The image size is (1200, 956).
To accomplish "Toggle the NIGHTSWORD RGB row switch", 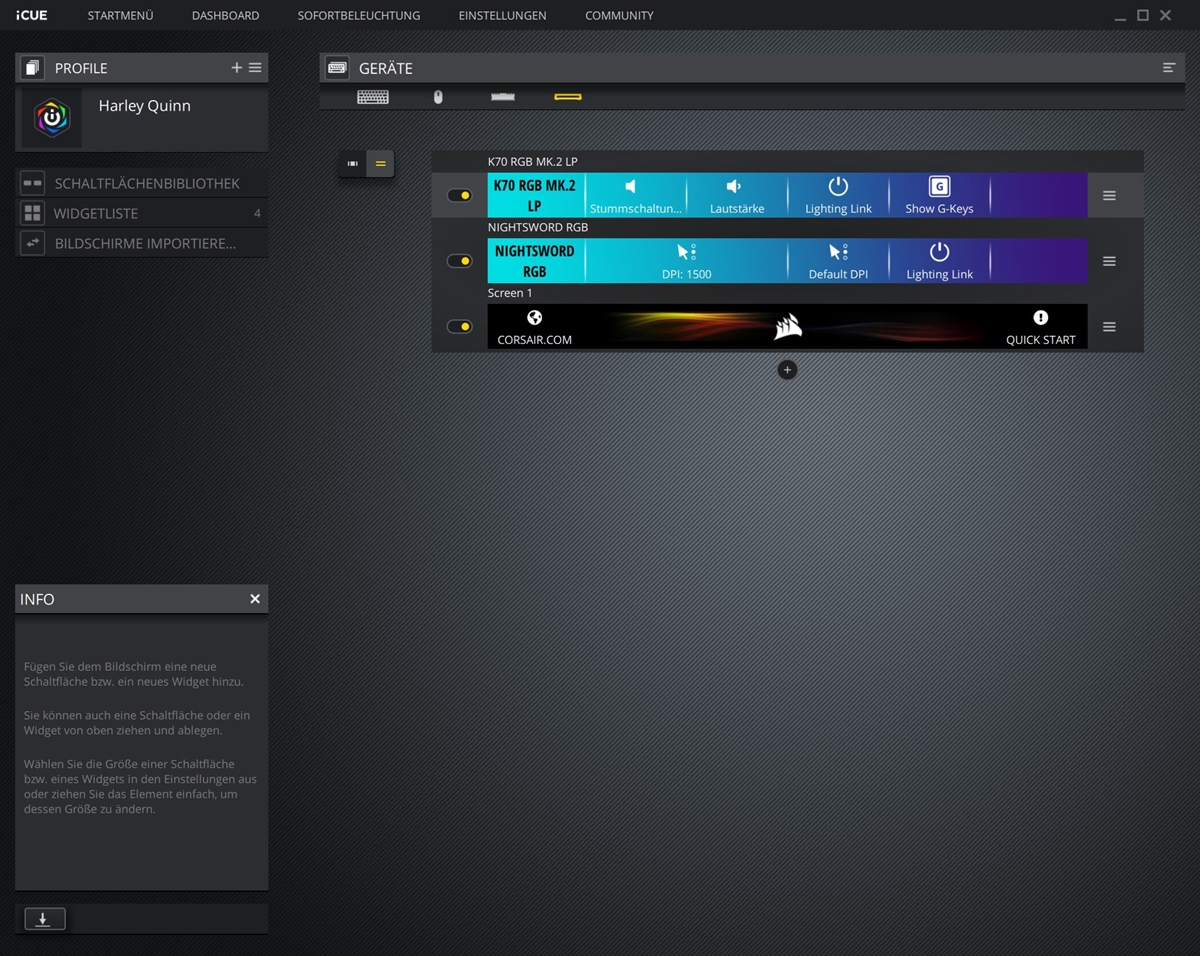I will (459, 261).
